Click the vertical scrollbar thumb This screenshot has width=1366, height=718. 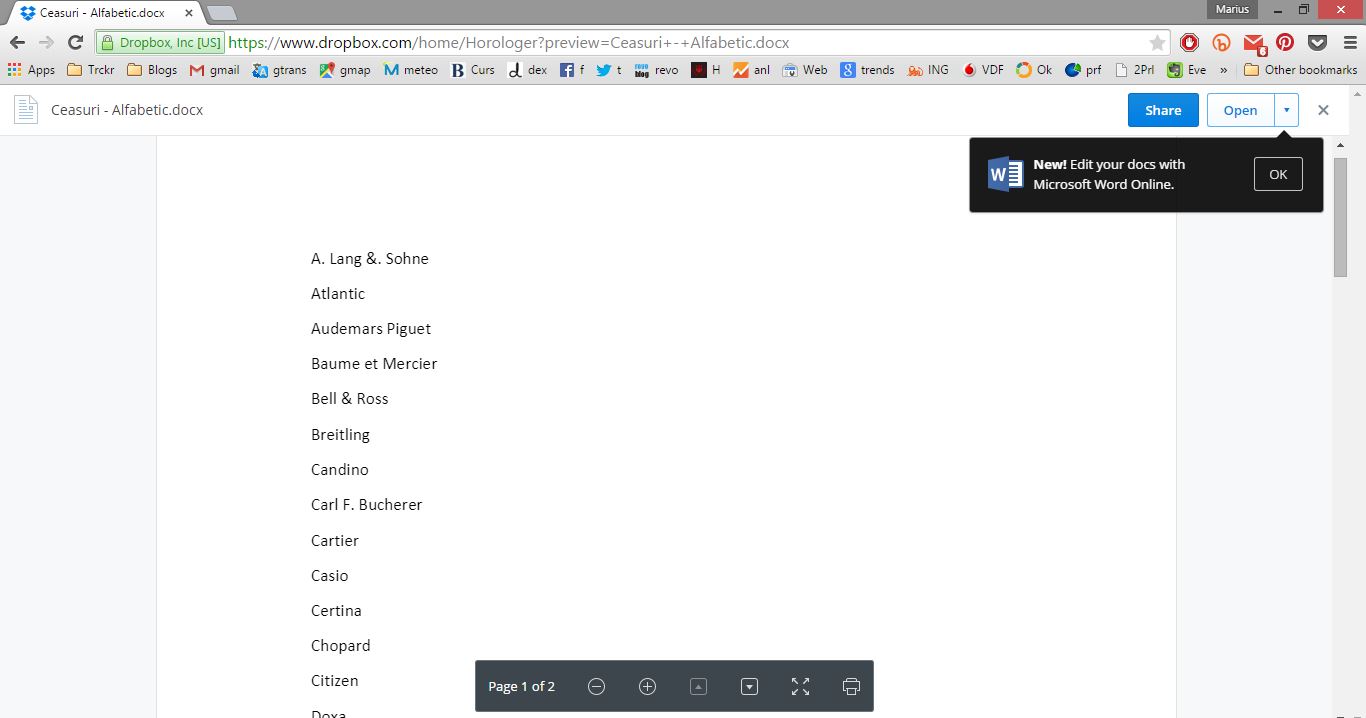tap(1341, 216)
